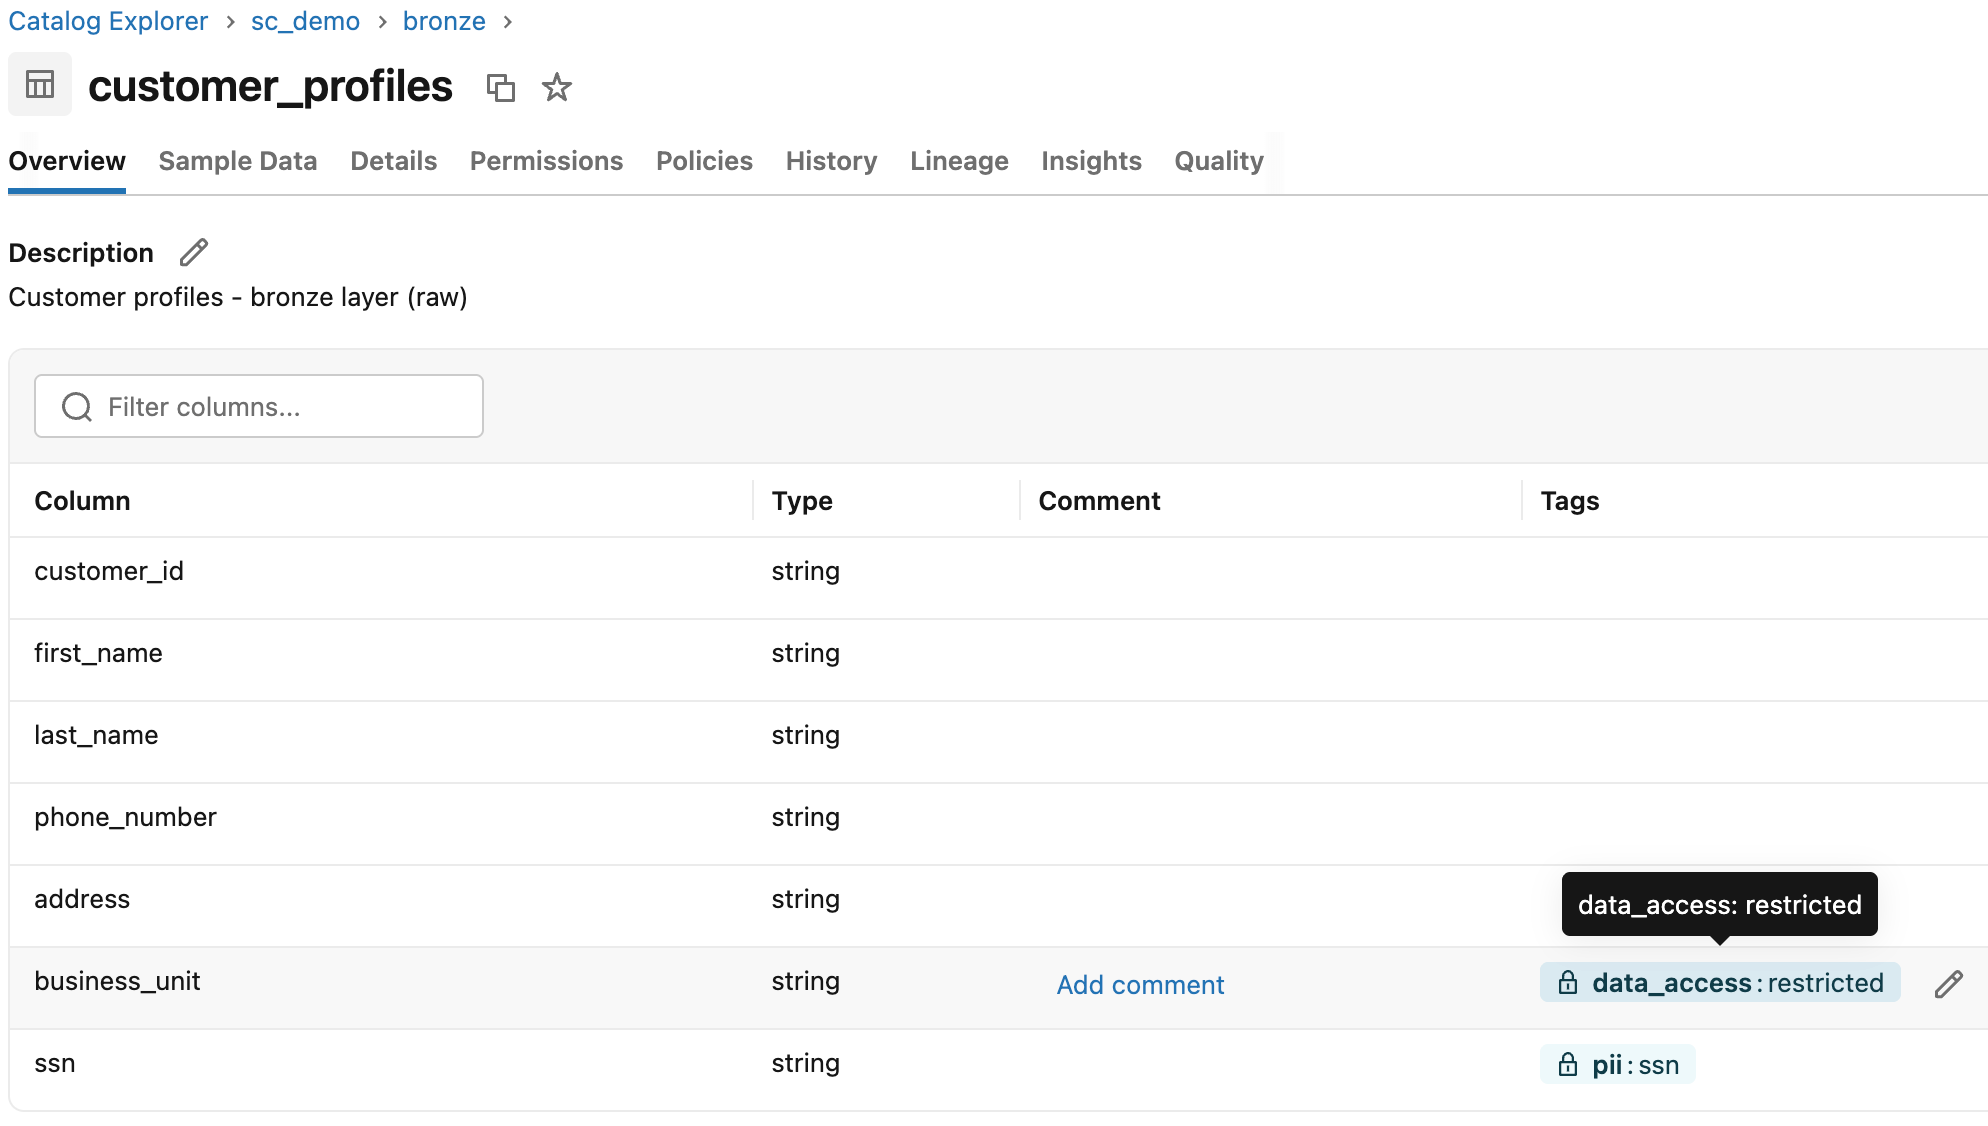
Task: Select the Lineage tab
Action: 958,161
